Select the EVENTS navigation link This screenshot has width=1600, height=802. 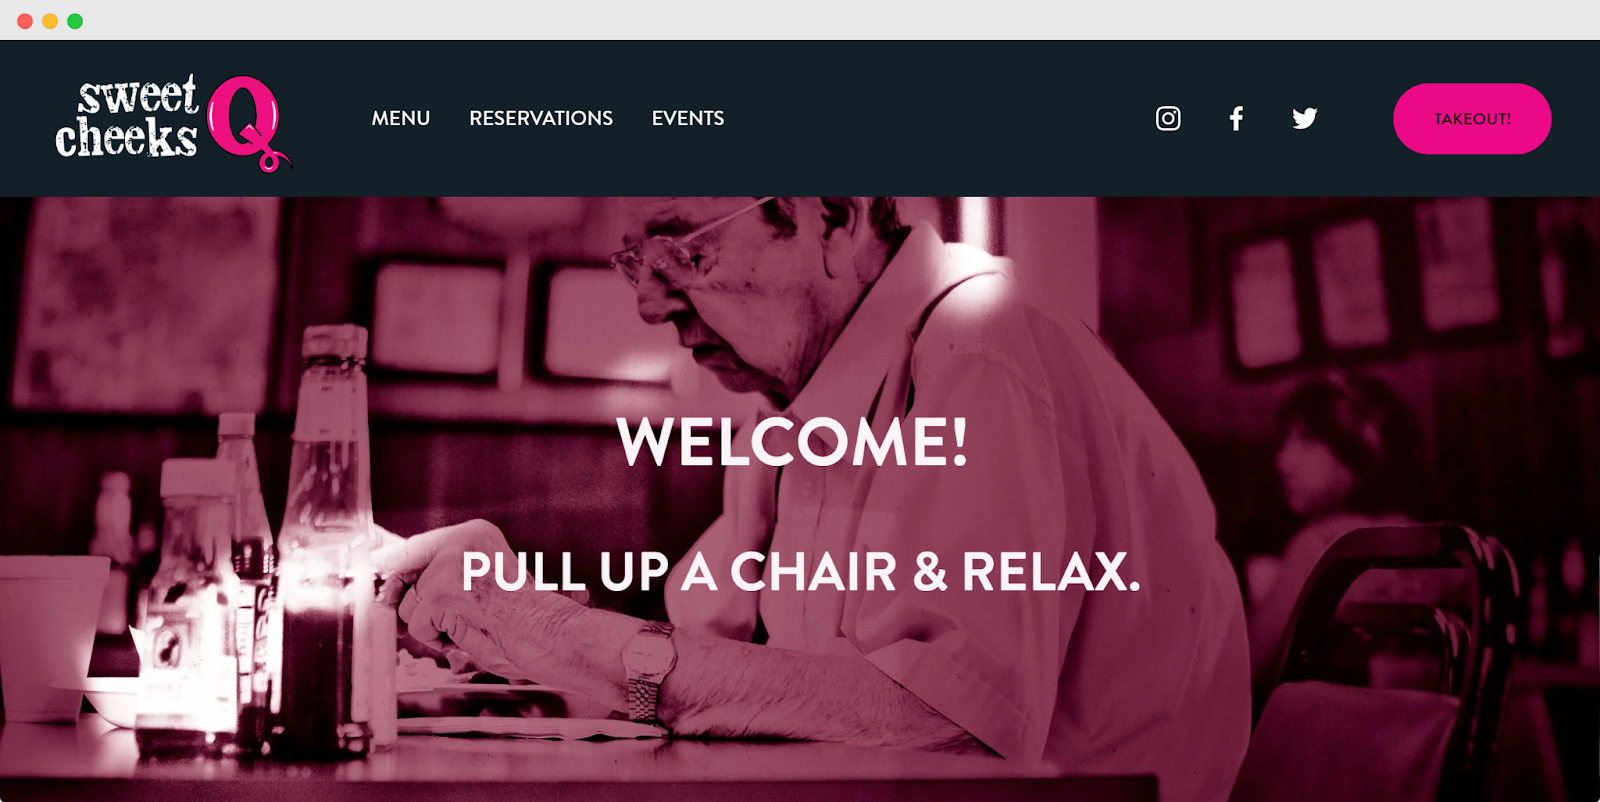688,118
